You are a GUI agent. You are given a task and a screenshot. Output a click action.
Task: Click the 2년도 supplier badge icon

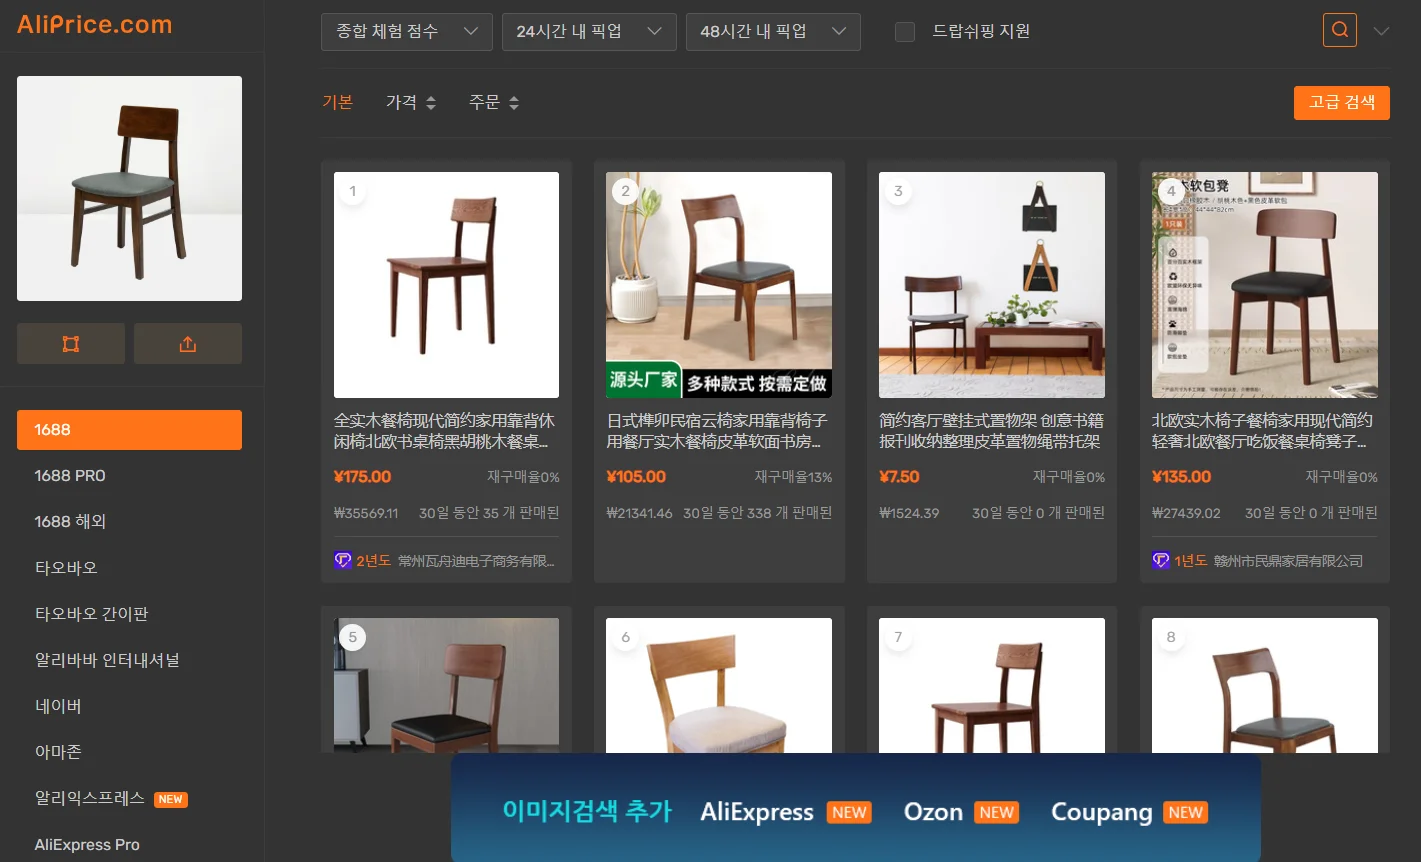tap(343, 560)
